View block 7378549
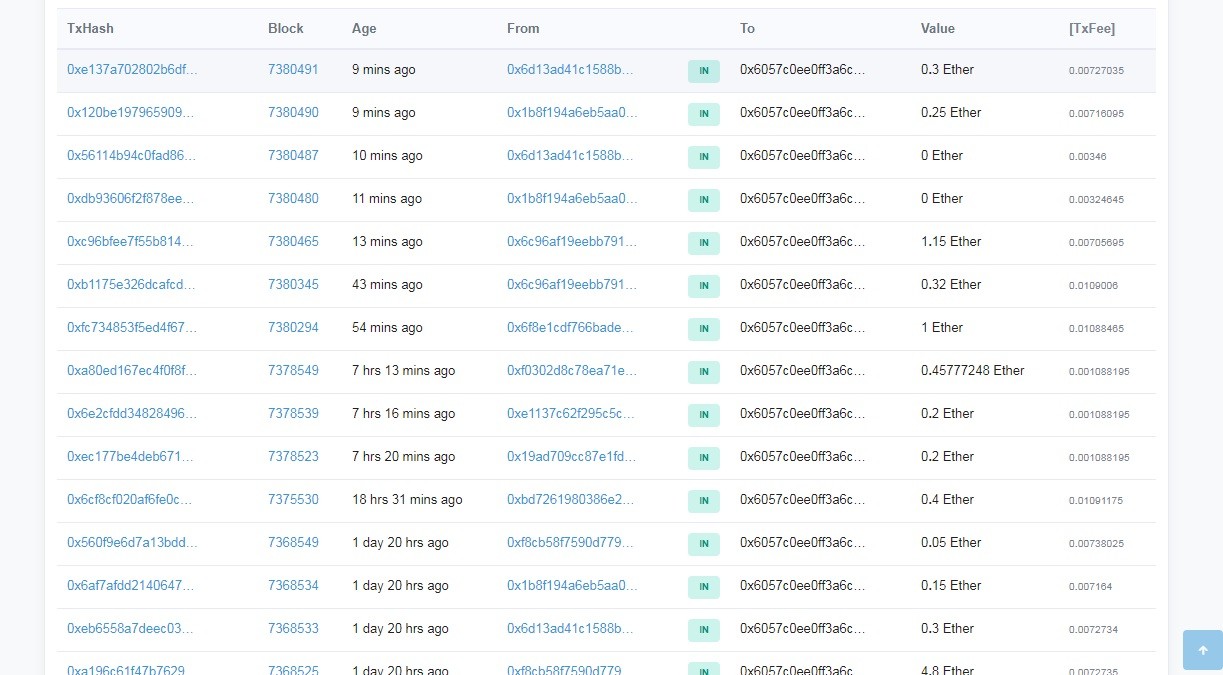This screenshot has width=1223, height=675. click(x=293, y=371)
